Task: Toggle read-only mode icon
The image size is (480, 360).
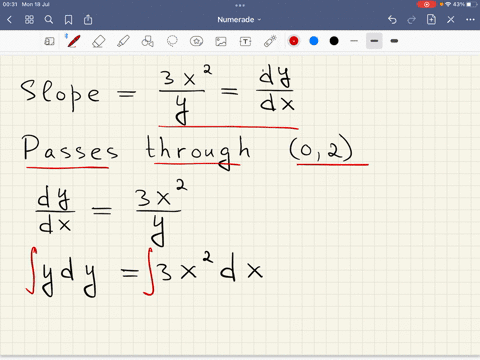Action: (x=49, y=41)
